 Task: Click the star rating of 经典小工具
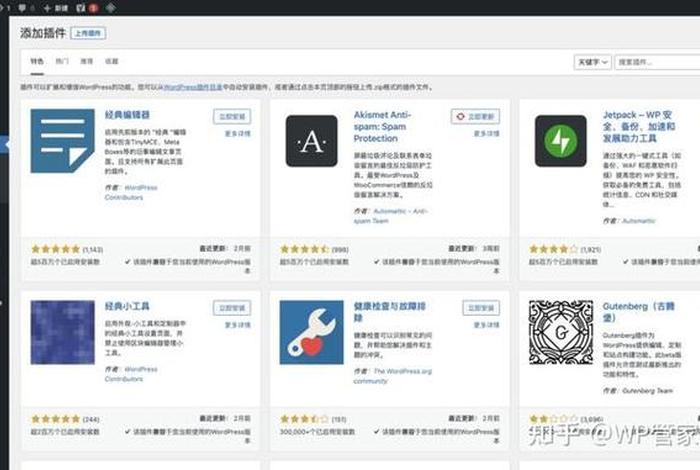coord(56,419)
